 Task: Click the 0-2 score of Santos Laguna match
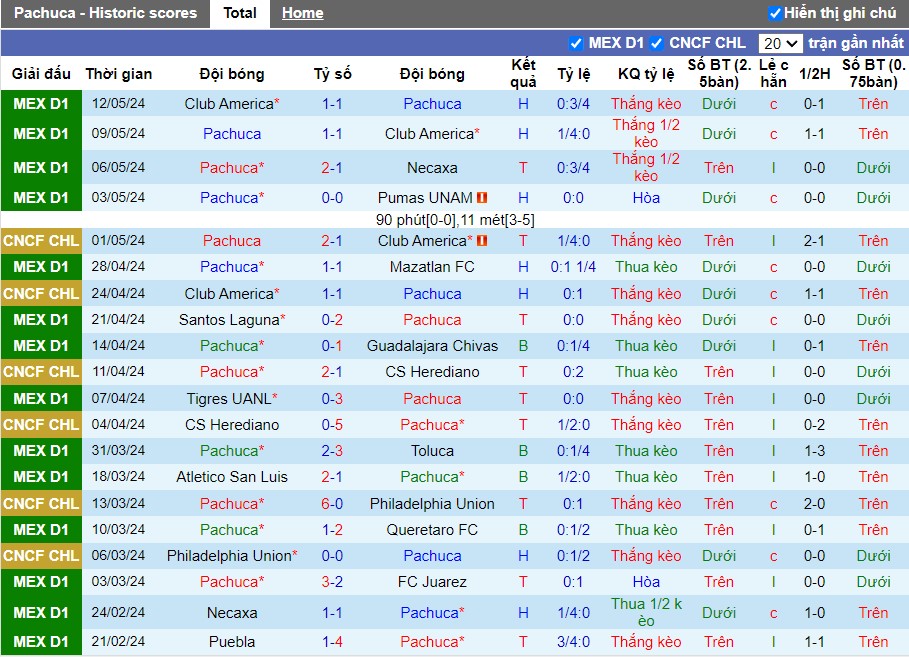pyautogui.click(x=332, y=320)
